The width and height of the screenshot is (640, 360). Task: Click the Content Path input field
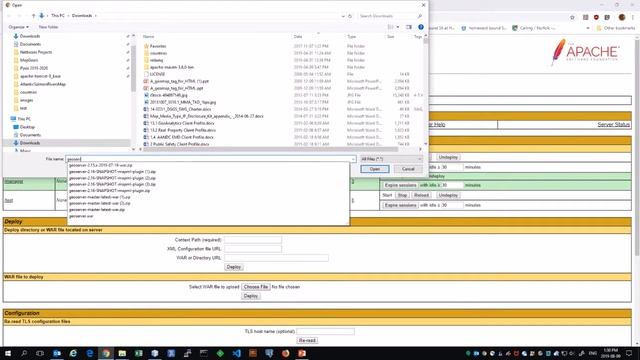click(x=253, y=240)
